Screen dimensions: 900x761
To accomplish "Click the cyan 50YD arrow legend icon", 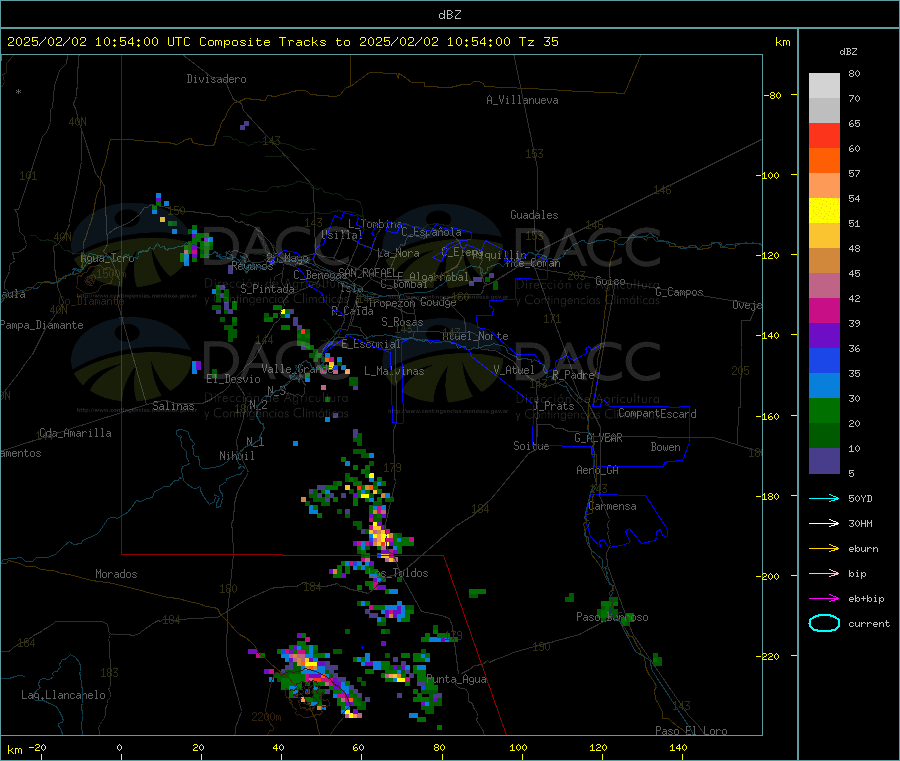I will tap(824, 498).
